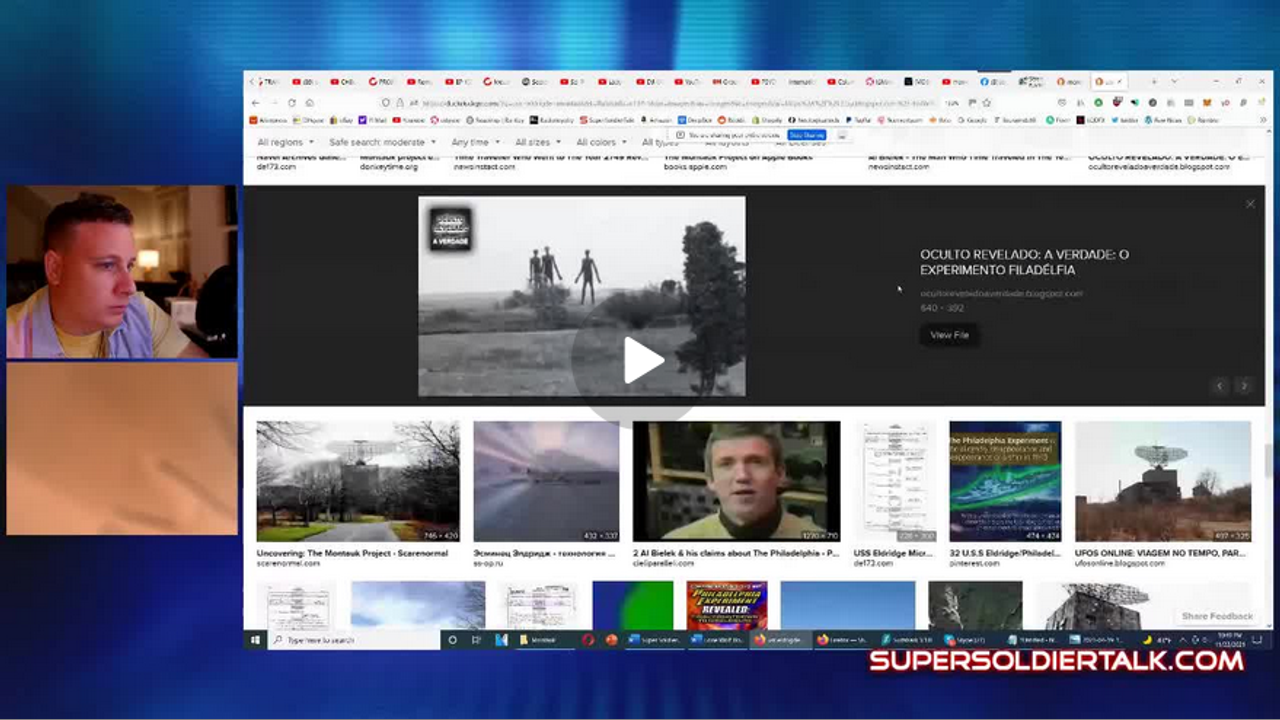Select the Uncovering: The Montauk Project thumbnail
This screenshot has width=1280, height=720.
[358, 481]
